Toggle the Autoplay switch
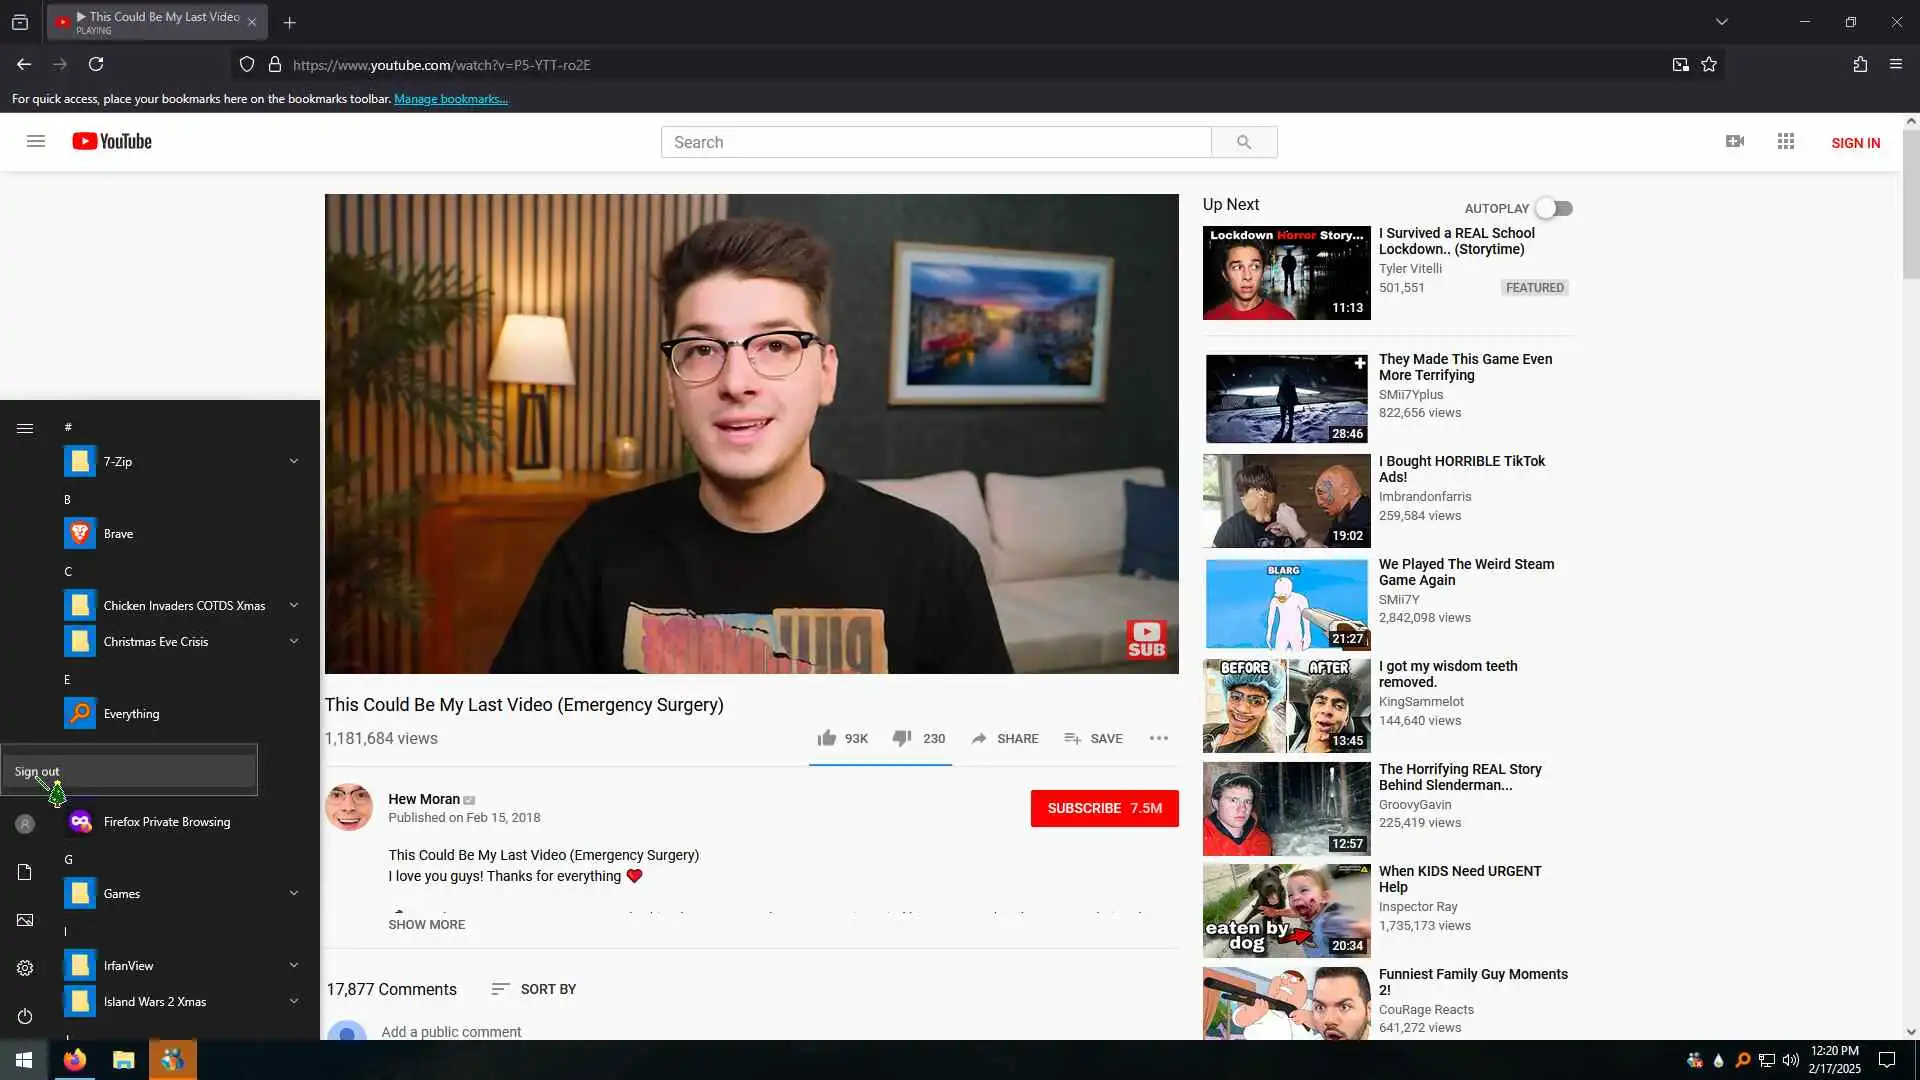Screen dimensions: 1920x1080 (x=1554, y=208)
